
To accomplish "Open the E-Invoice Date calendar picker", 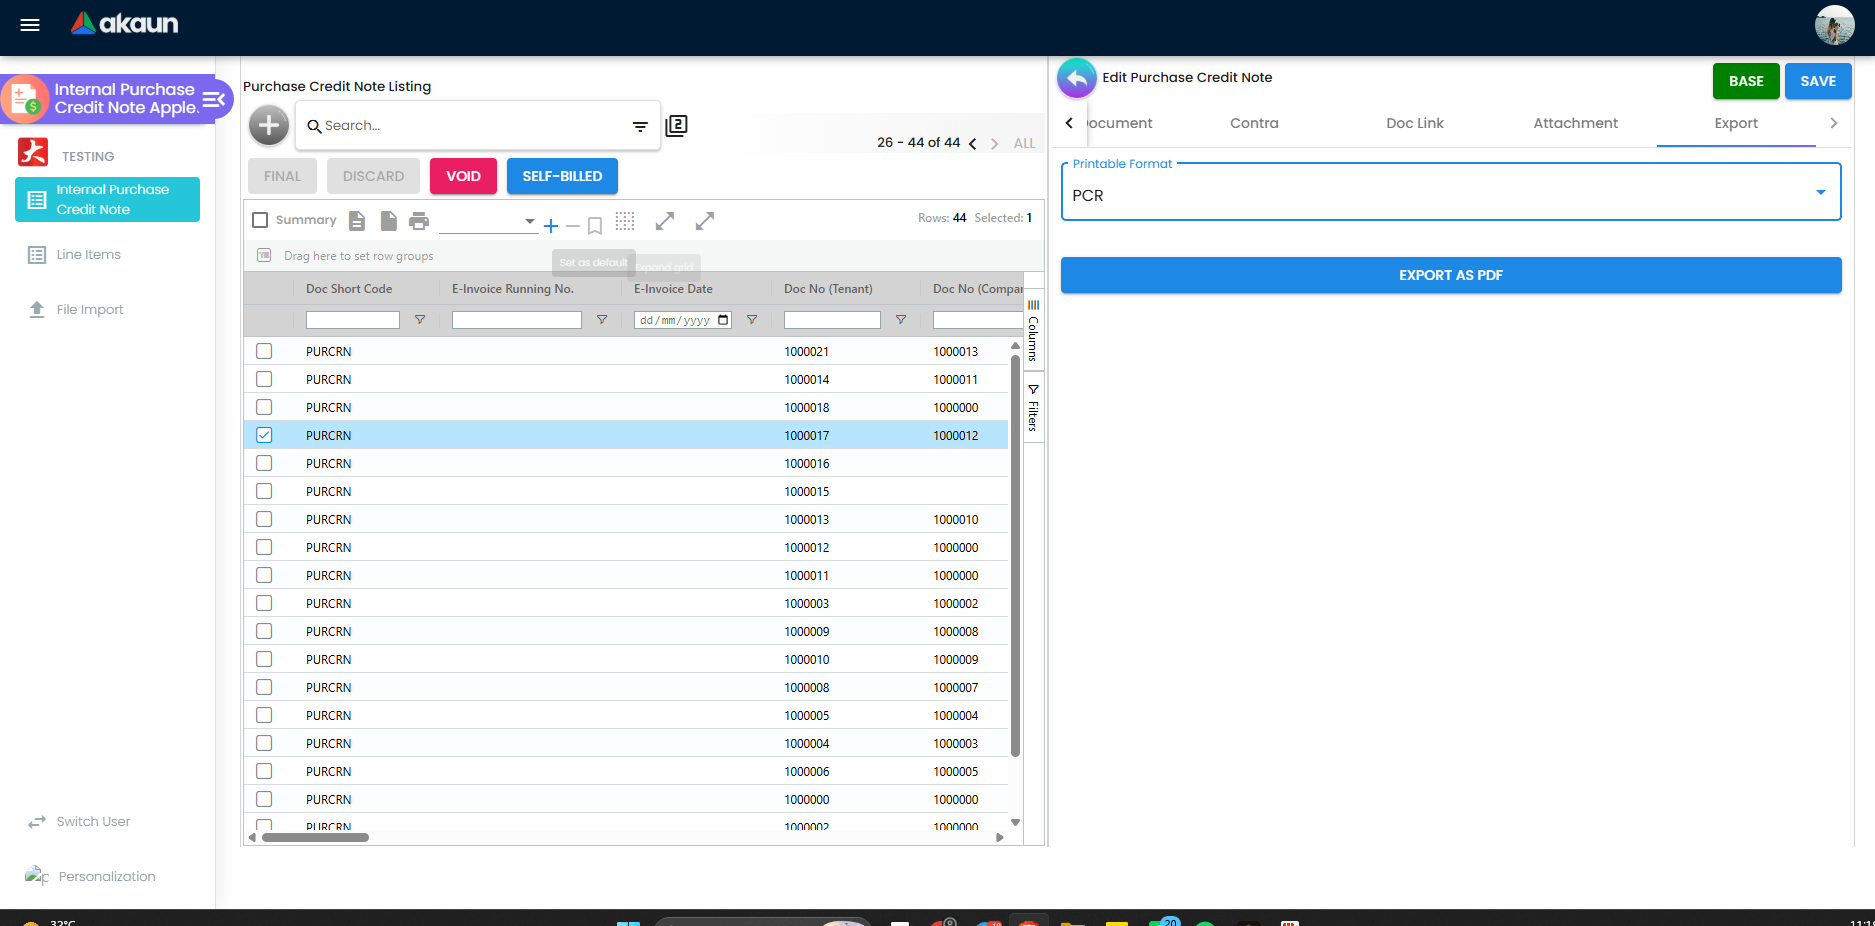I will tap(723, 320).
